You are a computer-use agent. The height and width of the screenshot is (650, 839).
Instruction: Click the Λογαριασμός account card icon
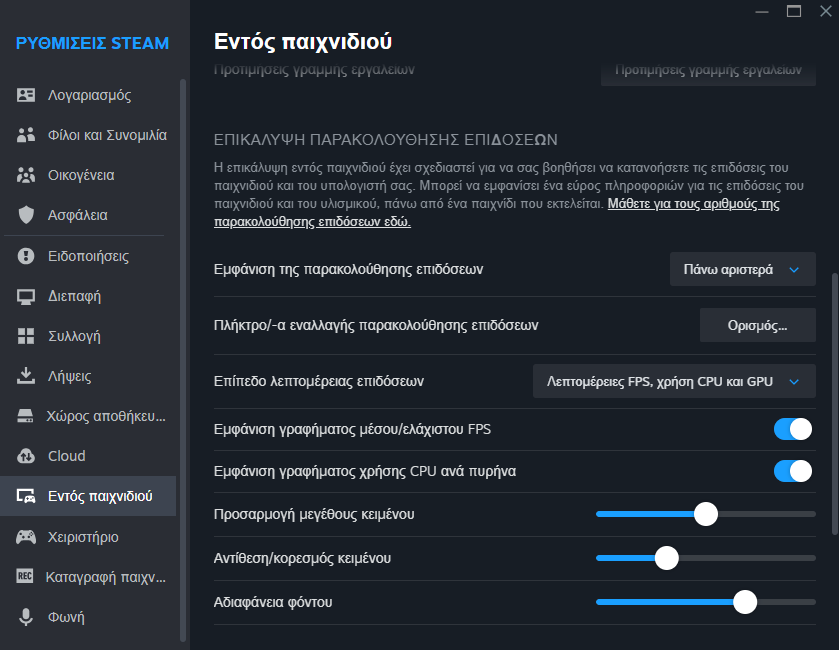pyautogui.click(x=27, y=95)
